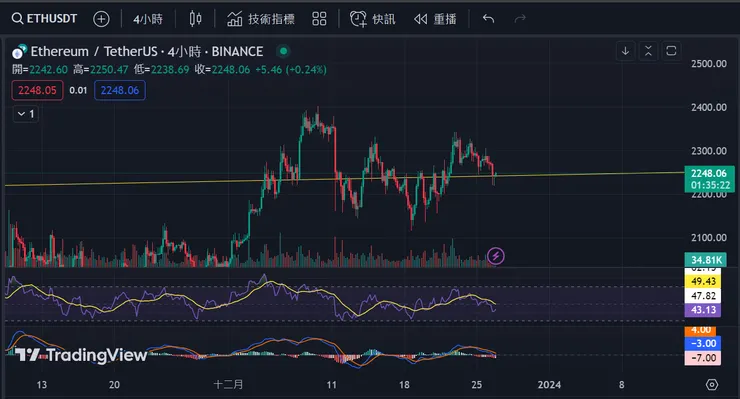740x399 pixels.
Task: Click the purple lightning event marker
Action: click(x=496, y=256)
